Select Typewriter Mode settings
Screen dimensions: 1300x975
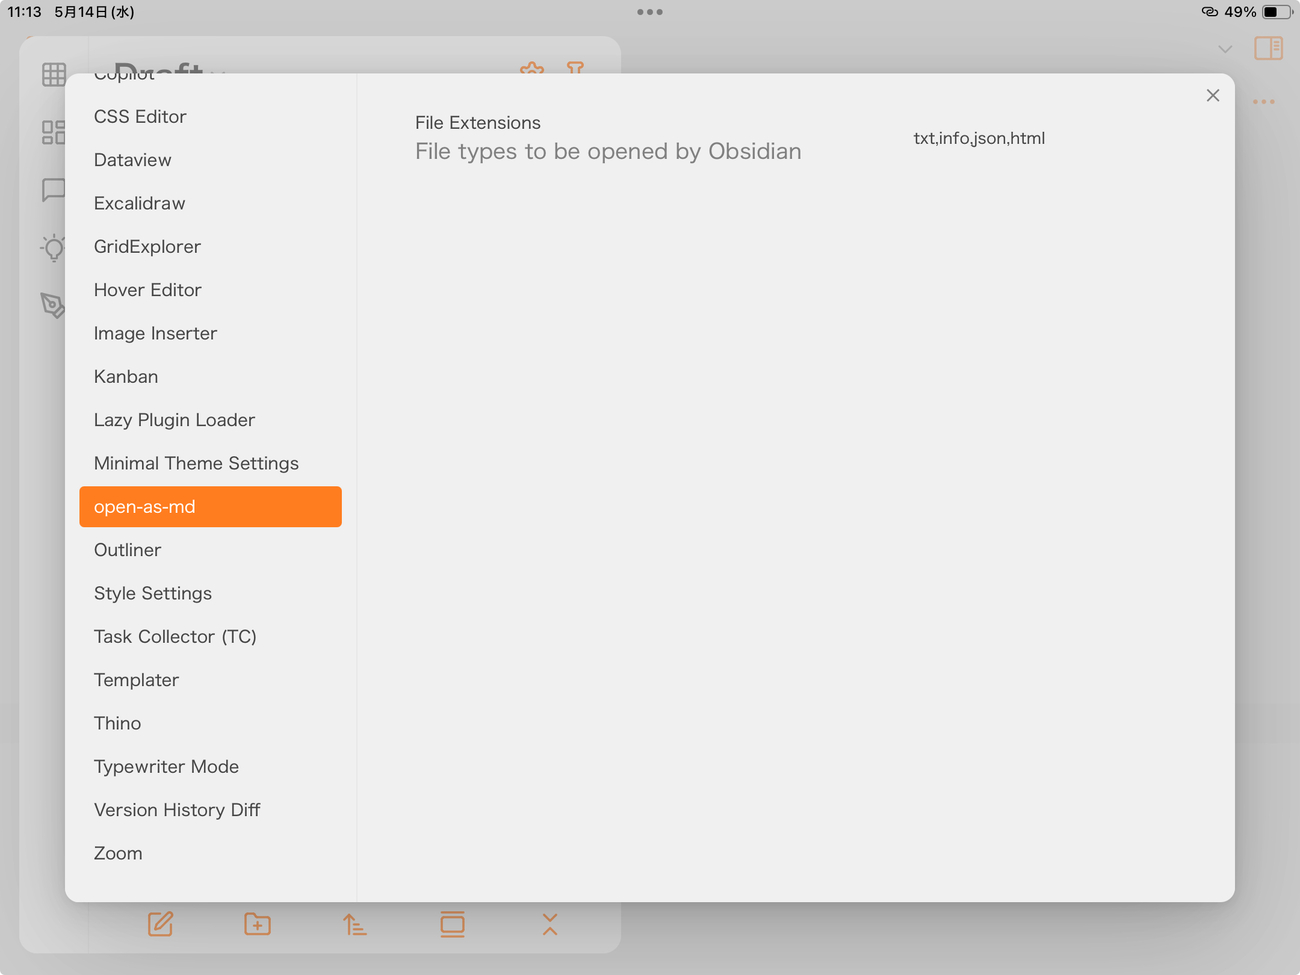(x=210, y=767)
